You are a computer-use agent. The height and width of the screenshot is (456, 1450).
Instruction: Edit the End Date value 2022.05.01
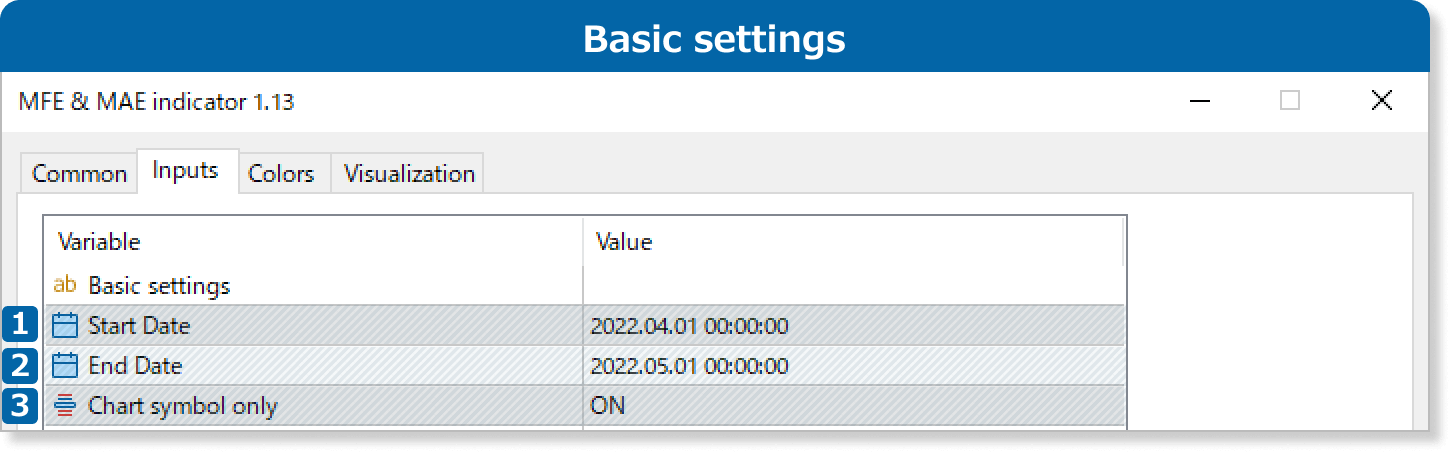click(x=689, y=366)
